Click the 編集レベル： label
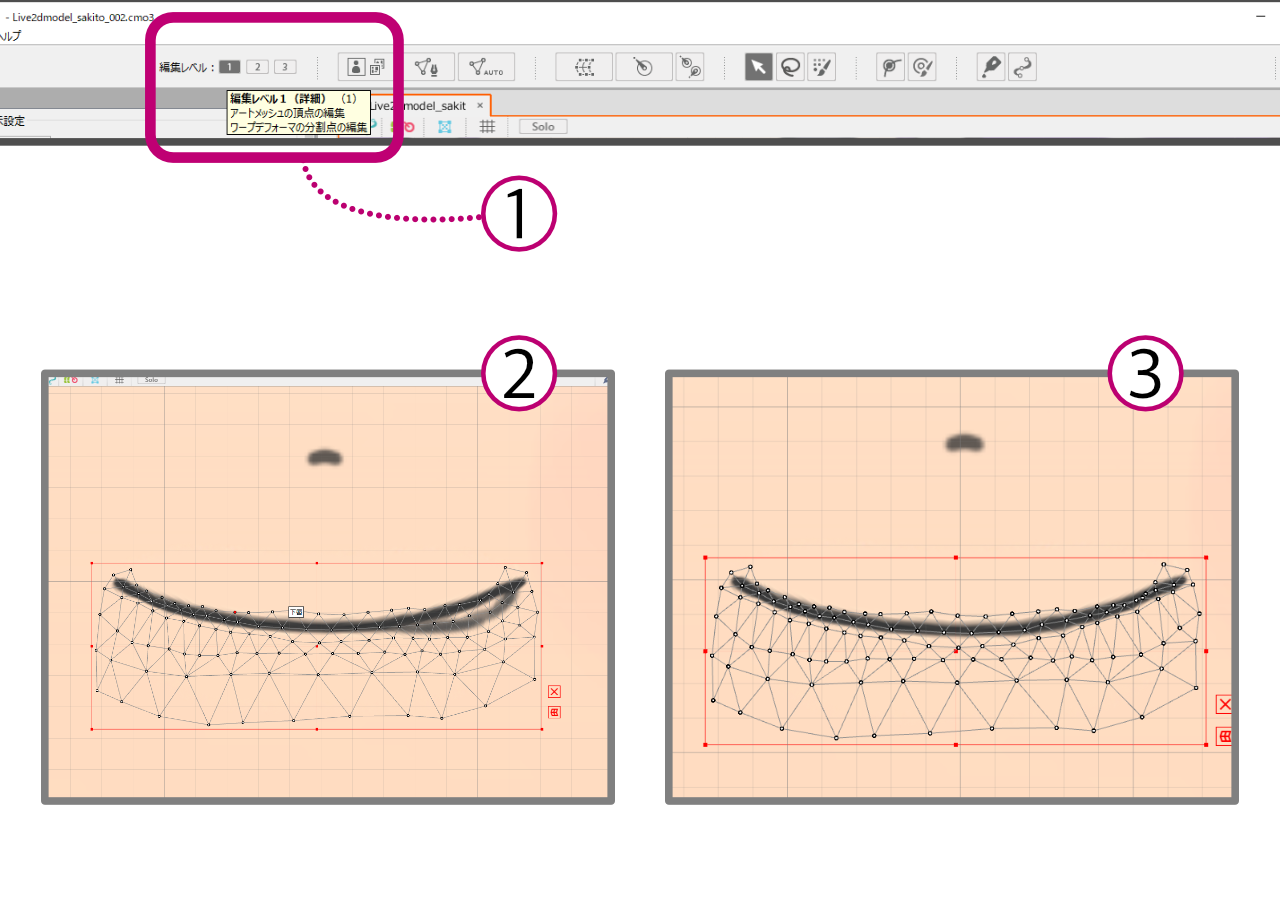The image size is (1280, 905). point(187,67)
